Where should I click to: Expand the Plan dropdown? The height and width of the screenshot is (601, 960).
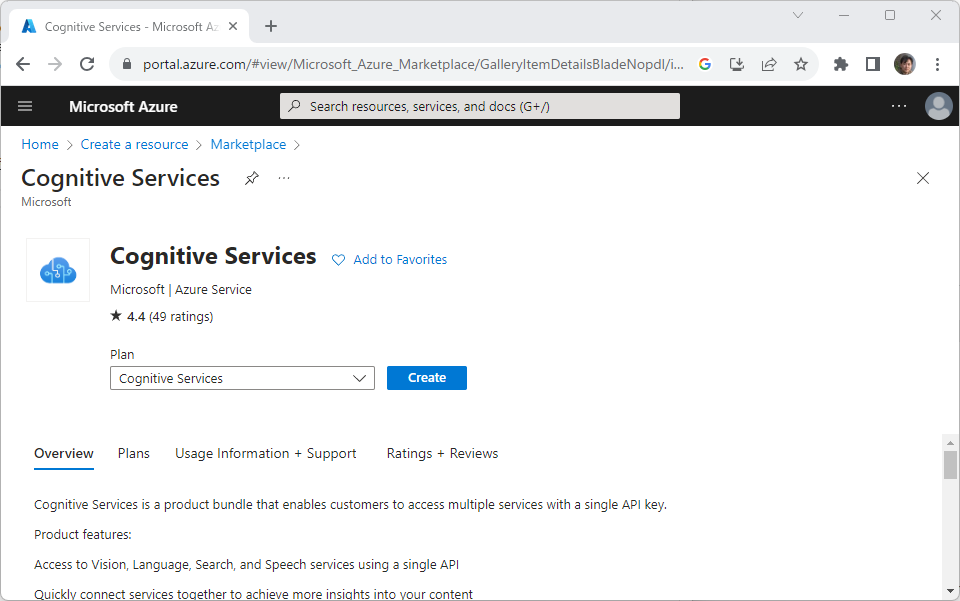242,378
